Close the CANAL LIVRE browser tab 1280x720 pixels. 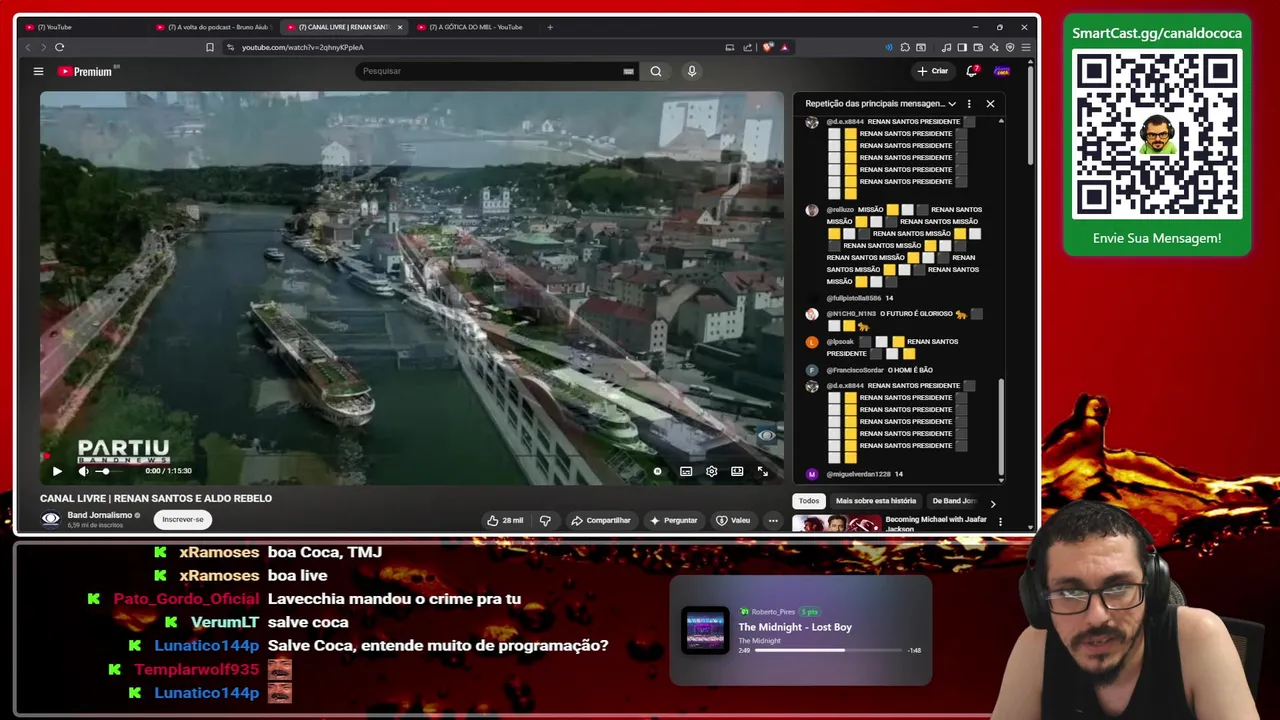400,27
